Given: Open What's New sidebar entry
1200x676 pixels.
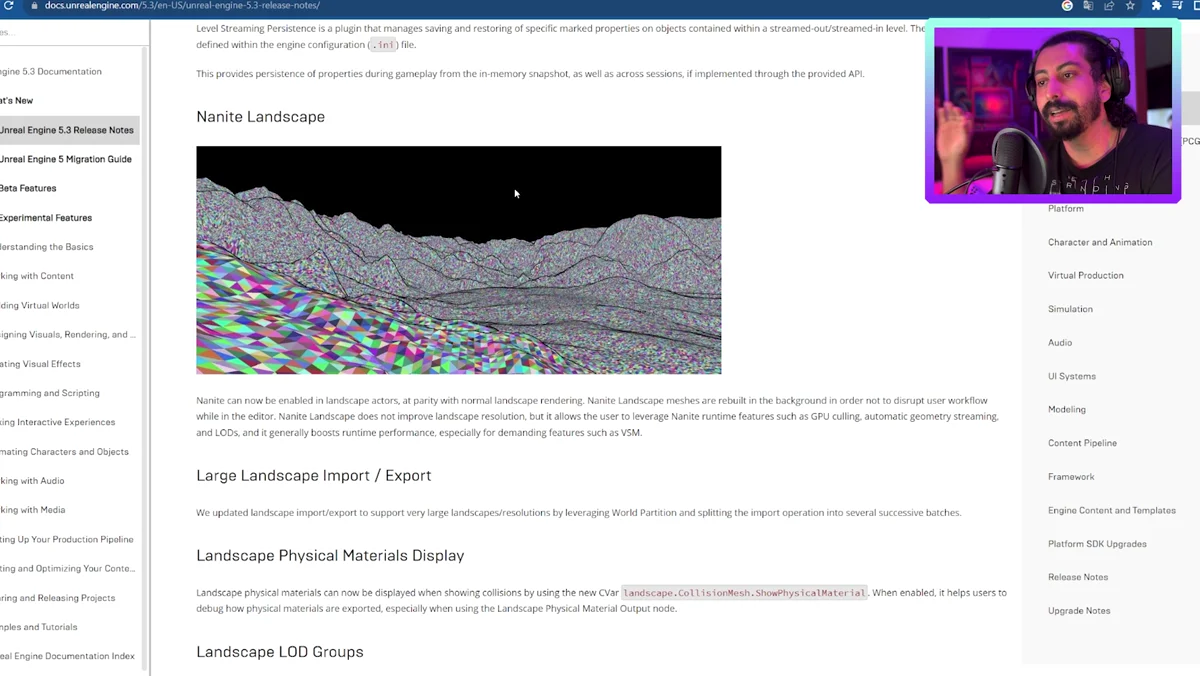Looking at the screenshot, I should click(17, 101).
